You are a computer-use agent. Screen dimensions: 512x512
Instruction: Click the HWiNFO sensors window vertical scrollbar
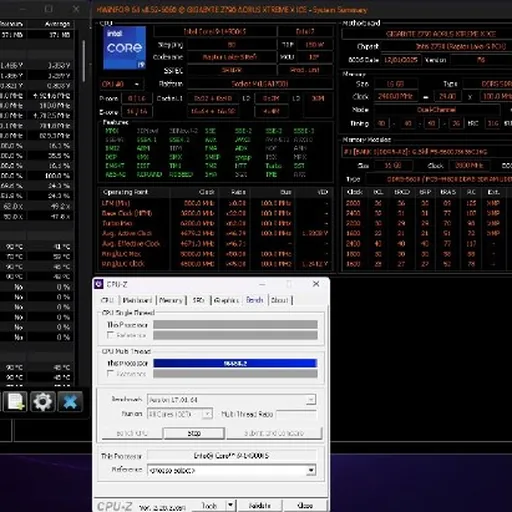[x=84, y=61]
